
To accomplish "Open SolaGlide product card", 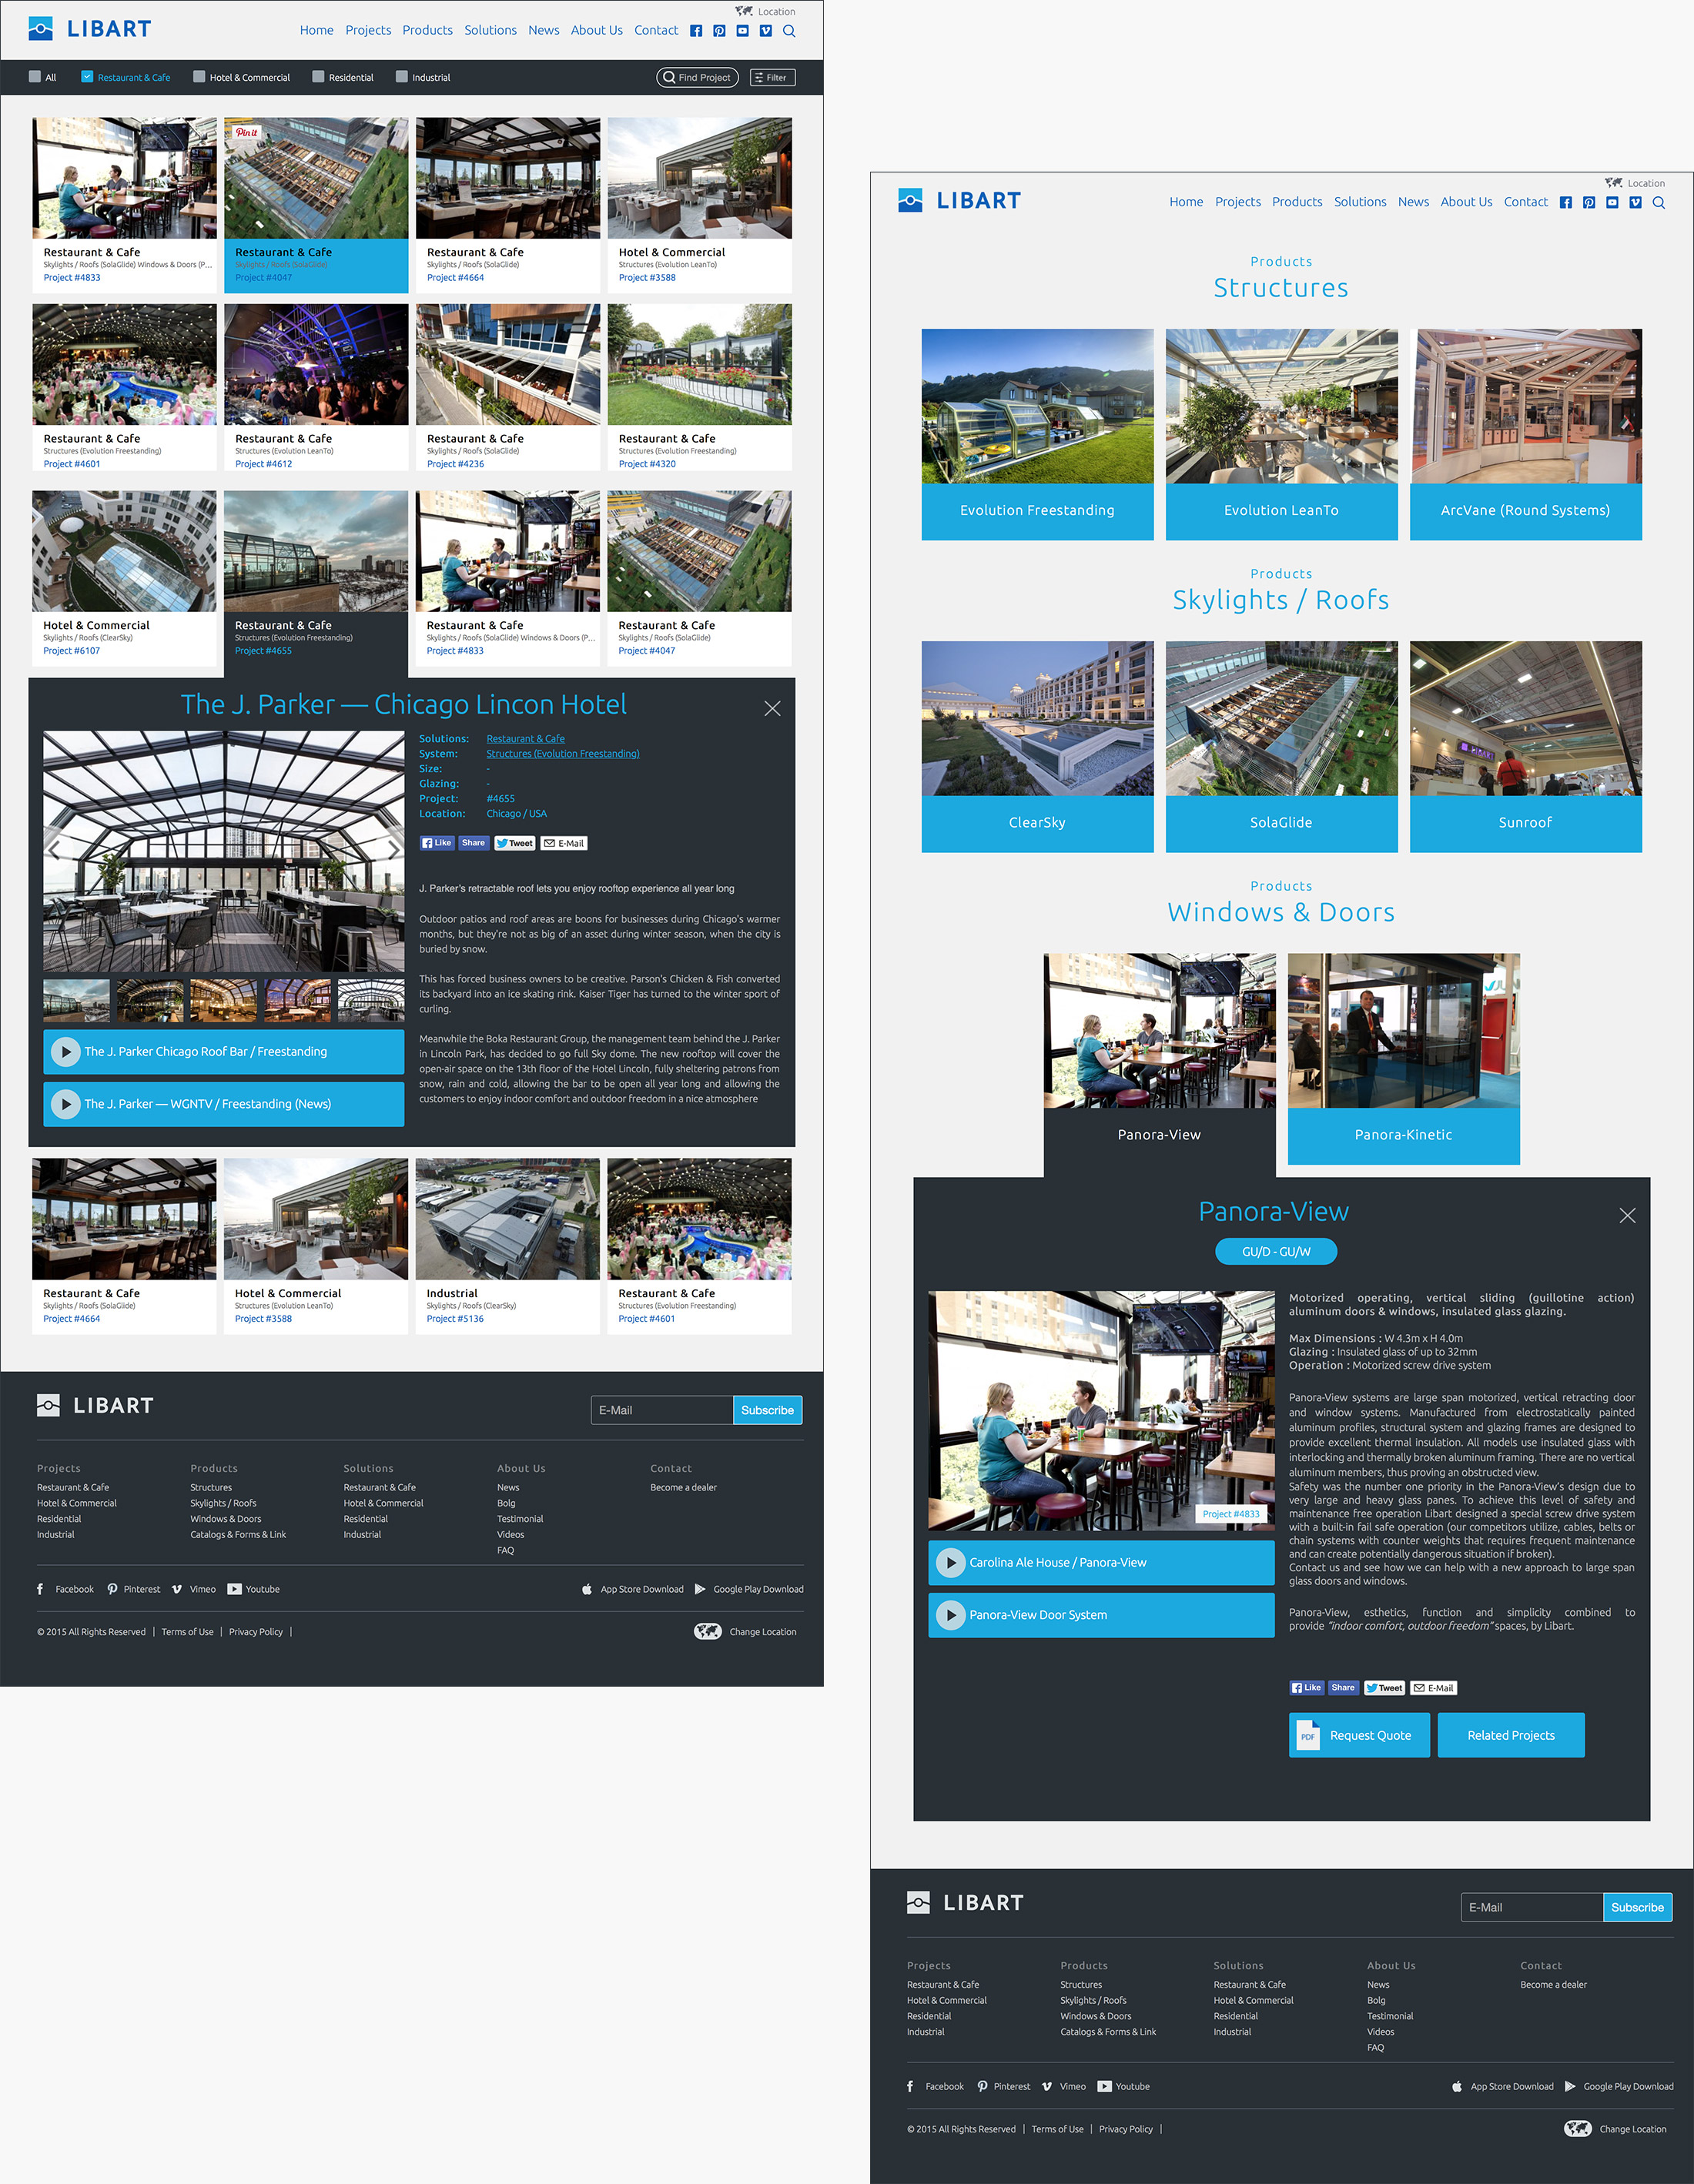I will pos(1281,746).
